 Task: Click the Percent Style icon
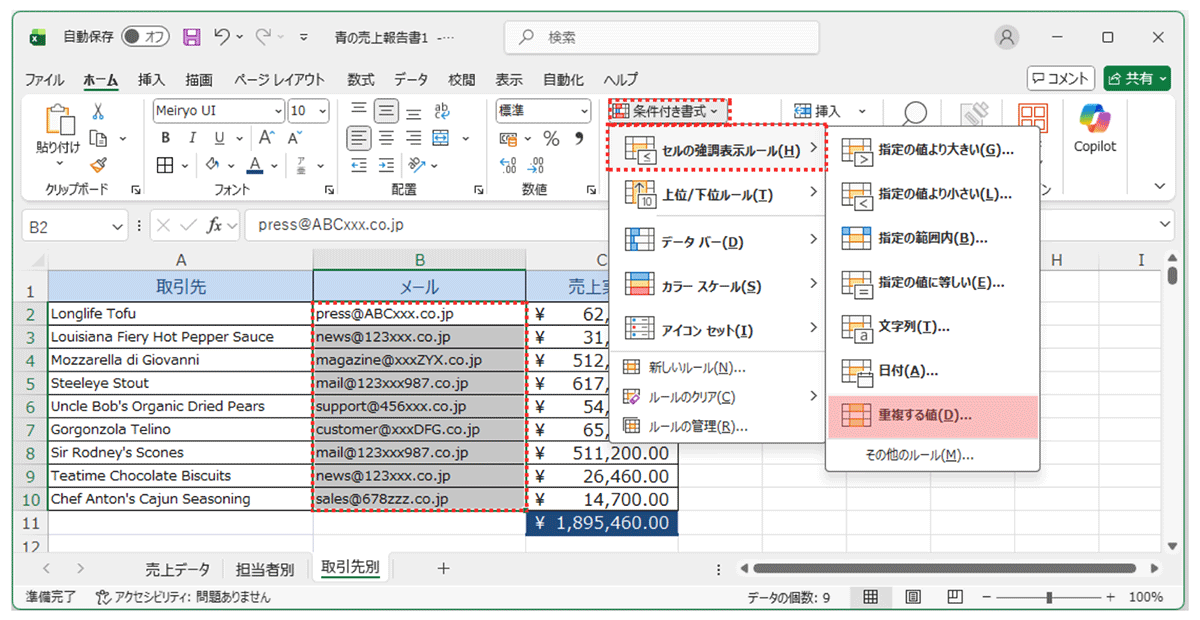click(551, 139)
